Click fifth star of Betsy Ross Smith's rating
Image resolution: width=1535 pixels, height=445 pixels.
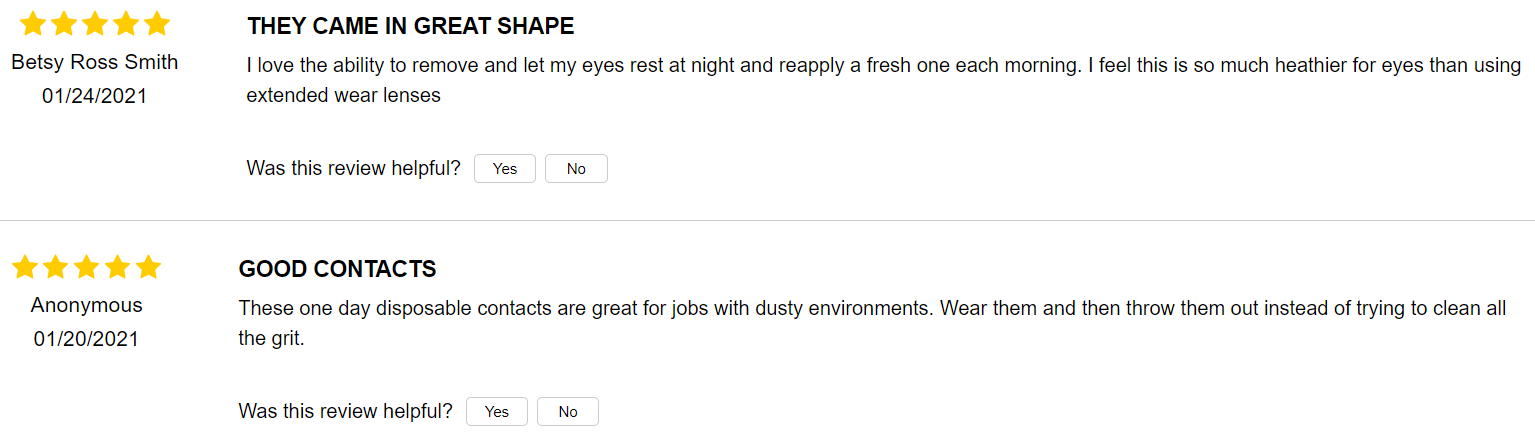click(x=157, y=24)
